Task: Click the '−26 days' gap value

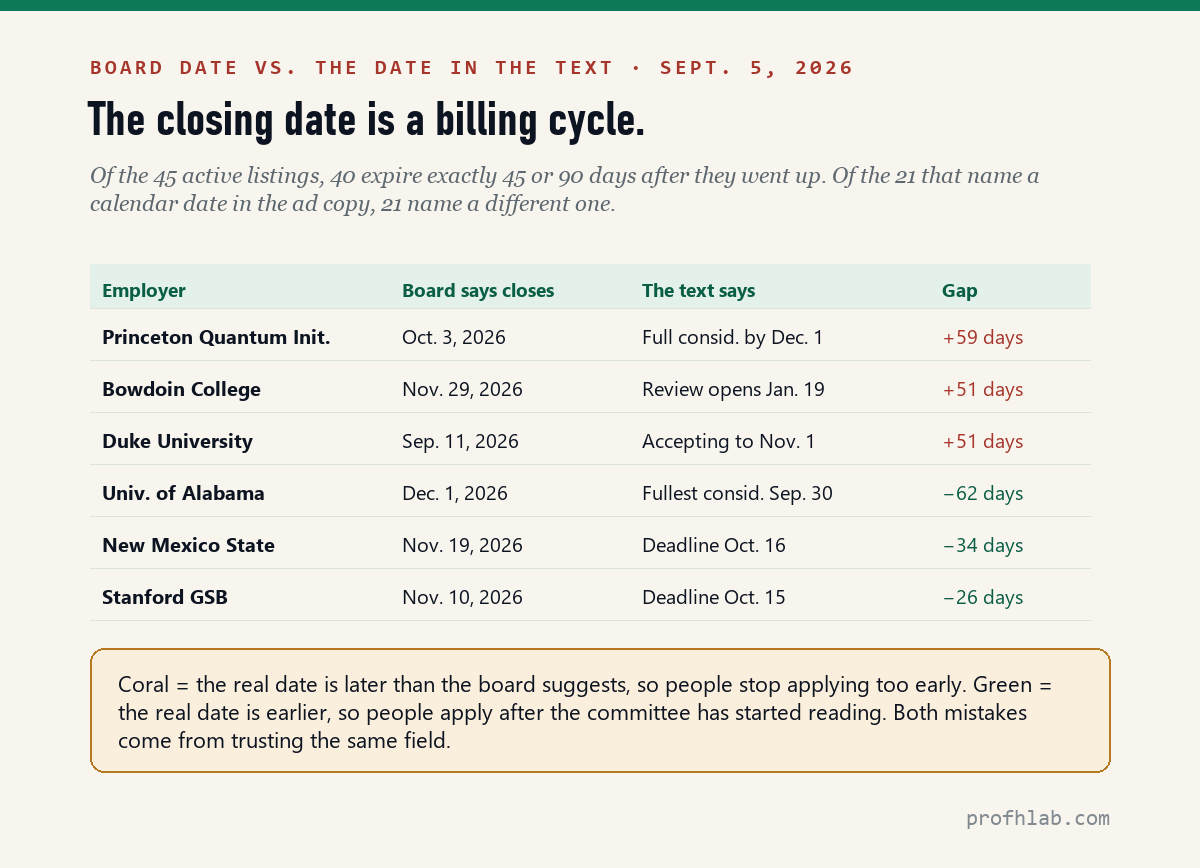Action: pyautogui.click(x=983, y=597)
